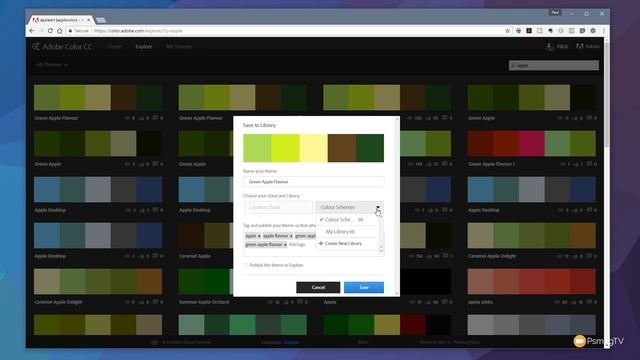The image size is (640, 360).
Task: Click the search magnifier in the apple search box
Action: (513, 65)
